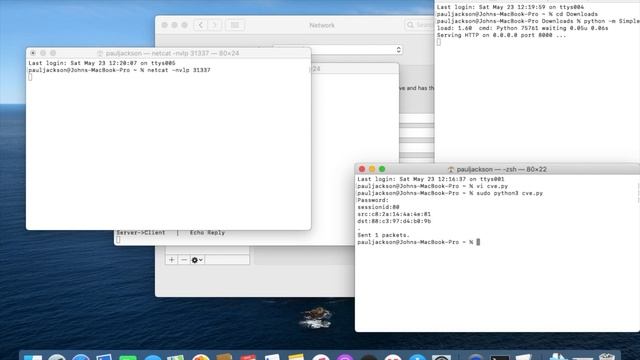The height and width of the screenshot is (360, 640).
Task: Click the 'vi cve.py' command line
Action: click(x=433, y=186)
